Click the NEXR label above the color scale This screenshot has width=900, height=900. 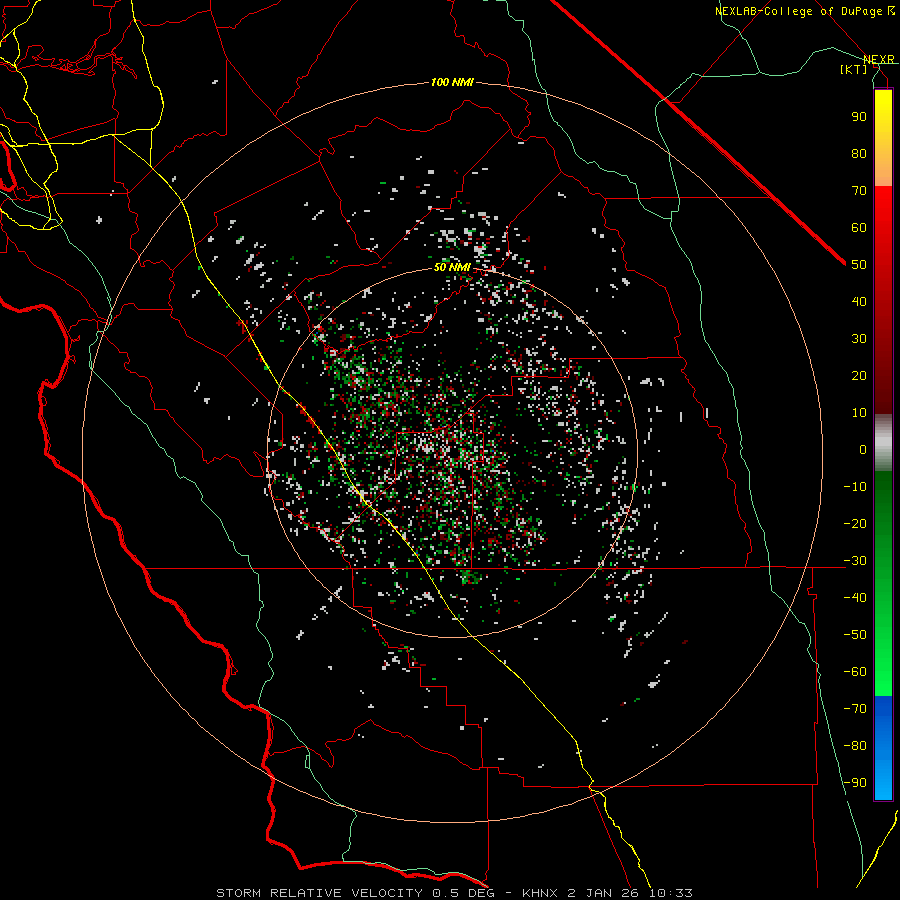coord(879,60)
